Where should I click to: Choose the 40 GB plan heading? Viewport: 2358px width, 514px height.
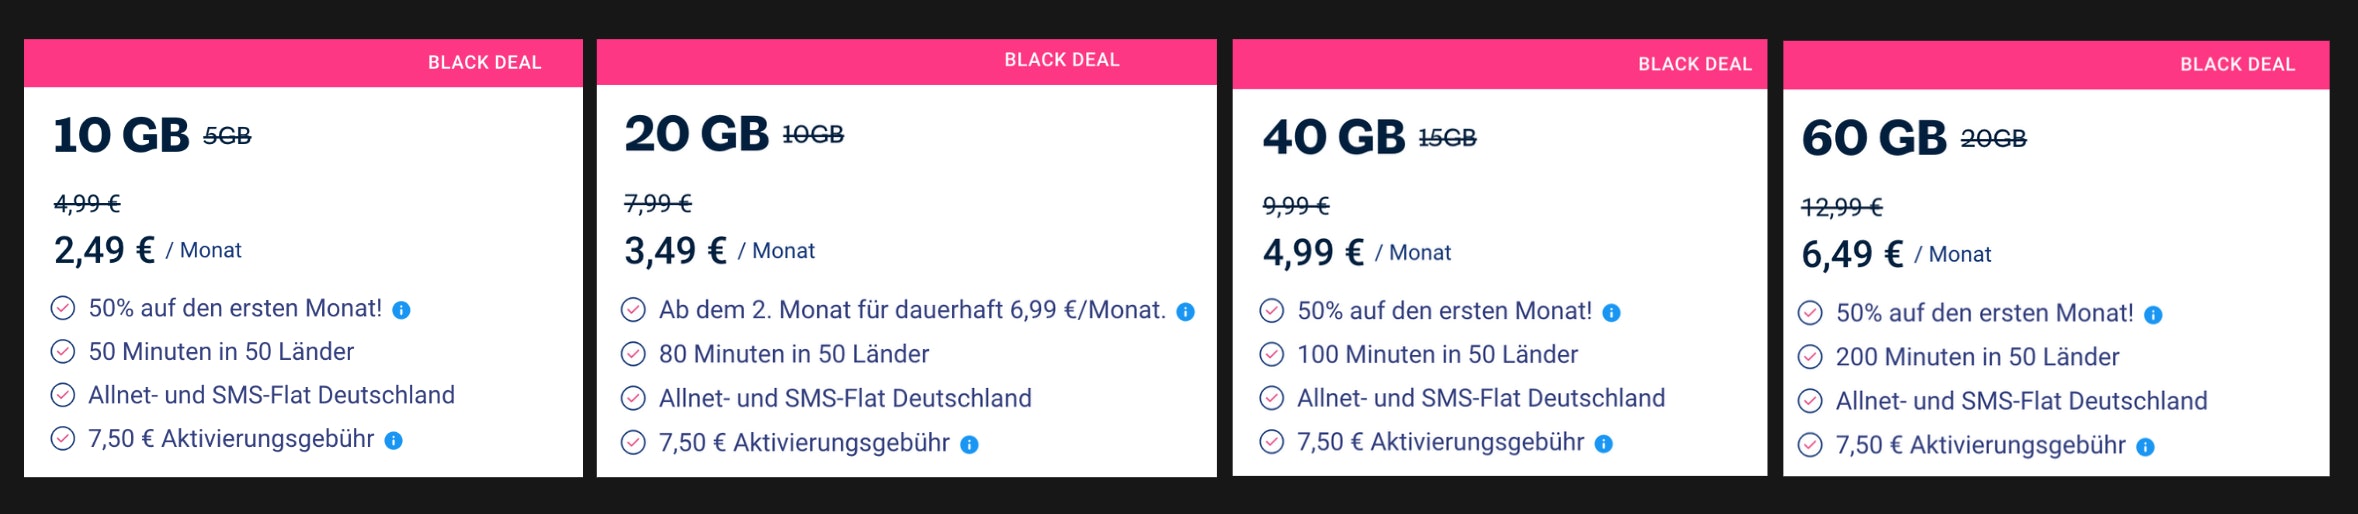tap(1333, 137)
